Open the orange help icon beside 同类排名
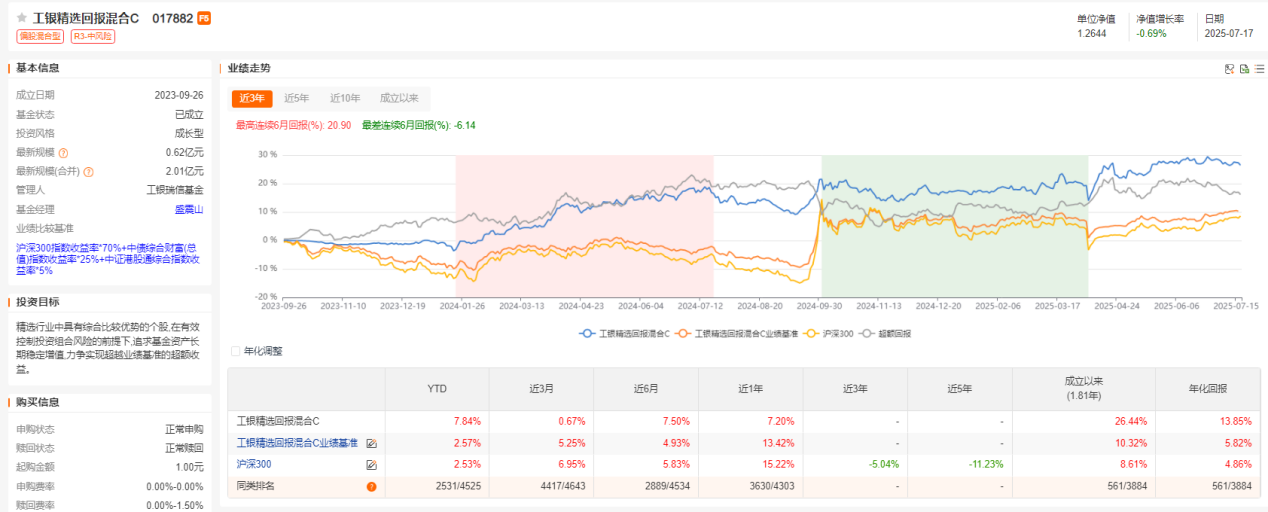Viewport: 1268px width, 512px height. click(371, 487)
